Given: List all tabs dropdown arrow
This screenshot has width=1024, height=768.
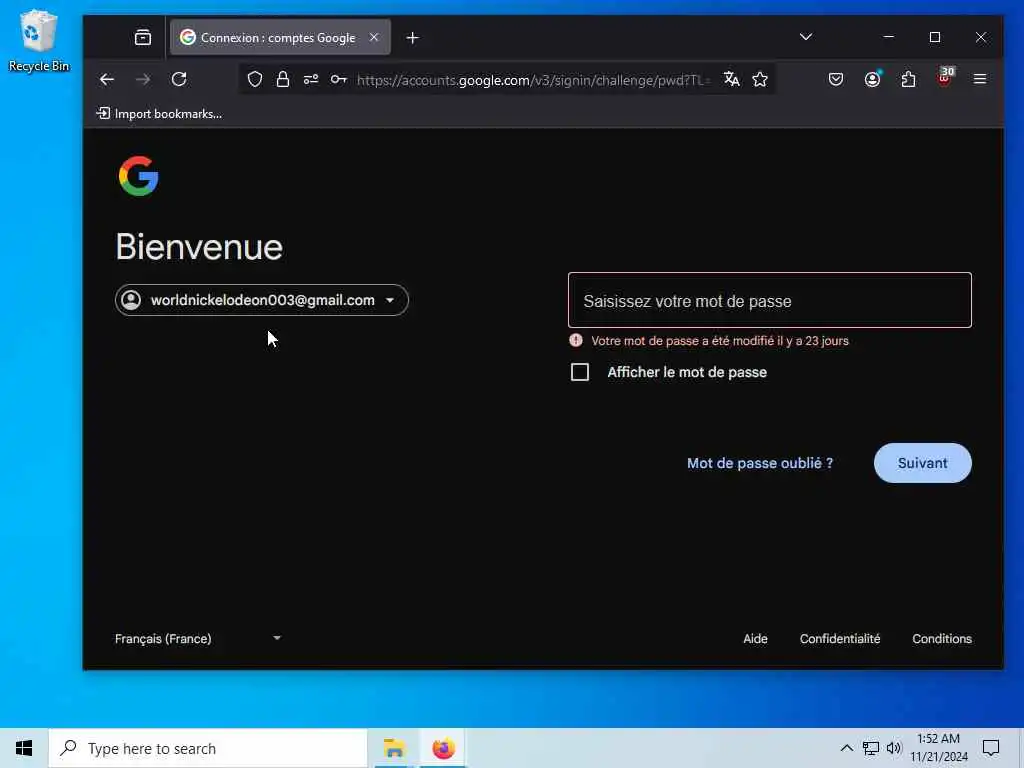Looking at the screenshot, I should coord(806,37).
